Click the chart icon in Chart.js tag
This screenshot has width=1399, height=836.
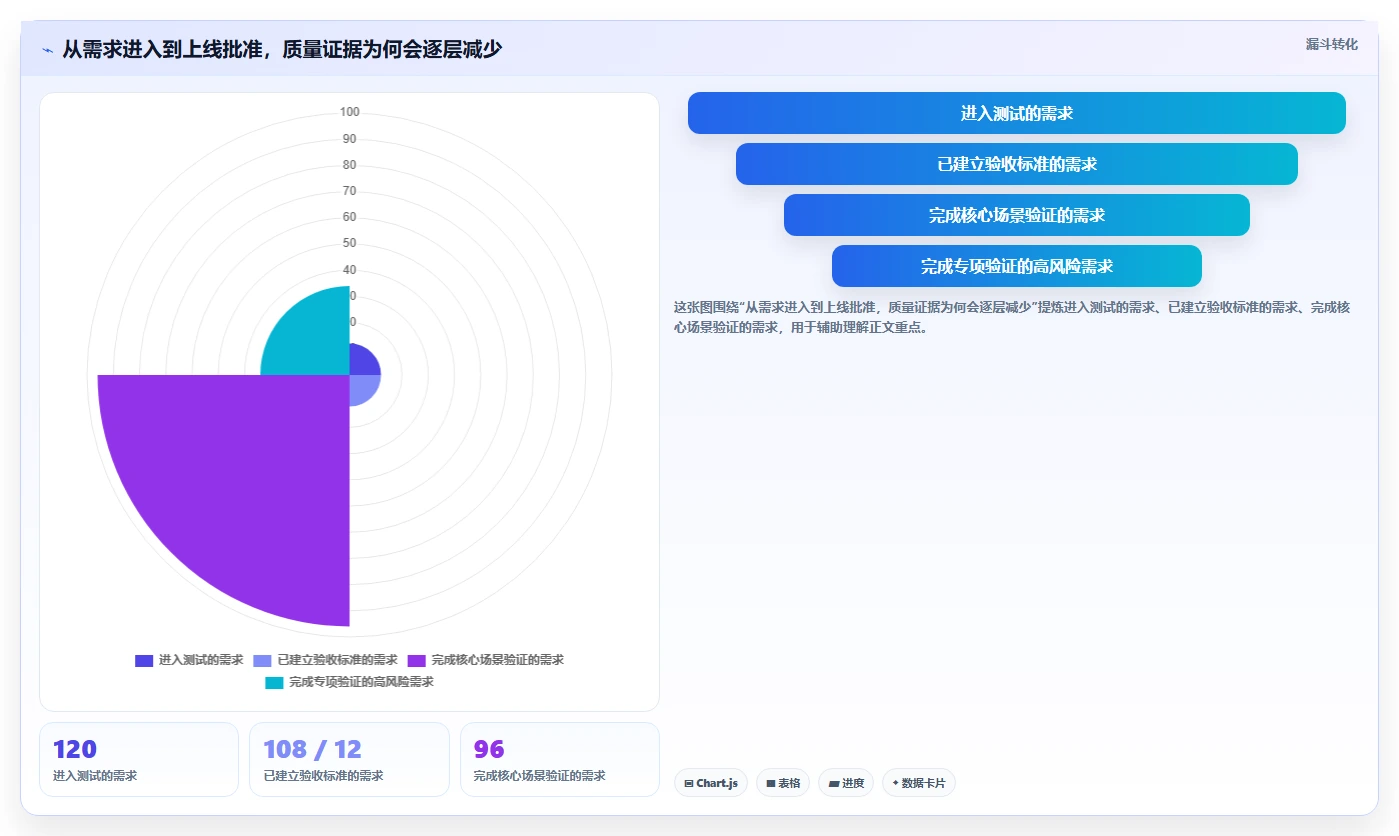coord(689,783)
